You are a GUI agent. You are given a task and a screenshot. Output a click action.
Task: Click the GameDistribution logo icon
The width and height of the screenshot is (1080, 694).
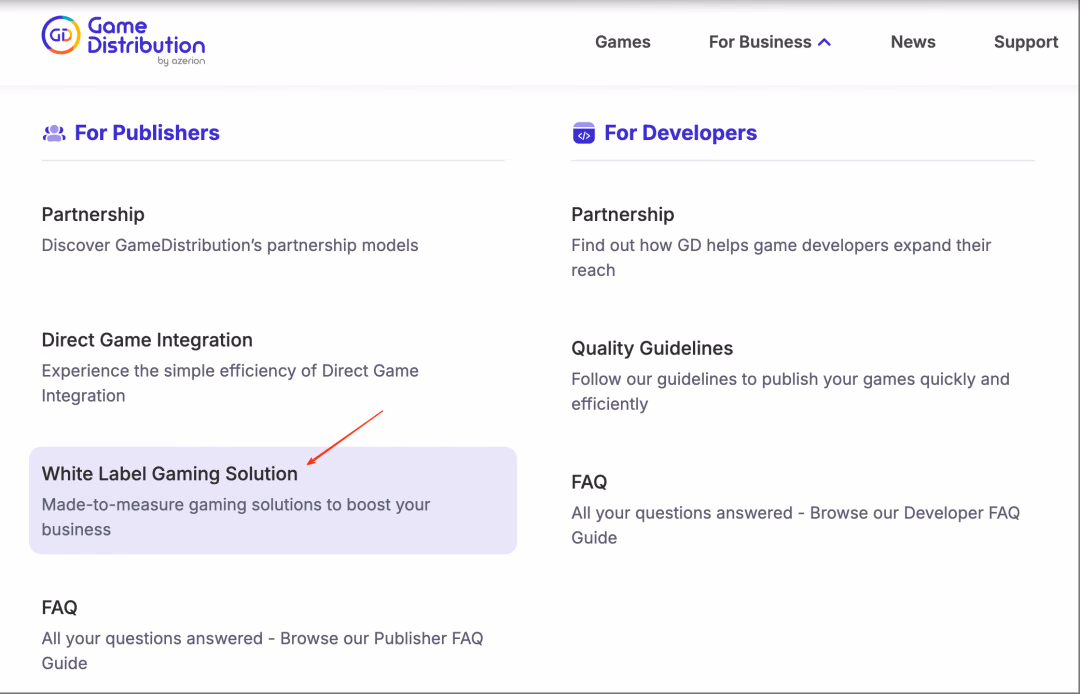[x=61, y=35]
